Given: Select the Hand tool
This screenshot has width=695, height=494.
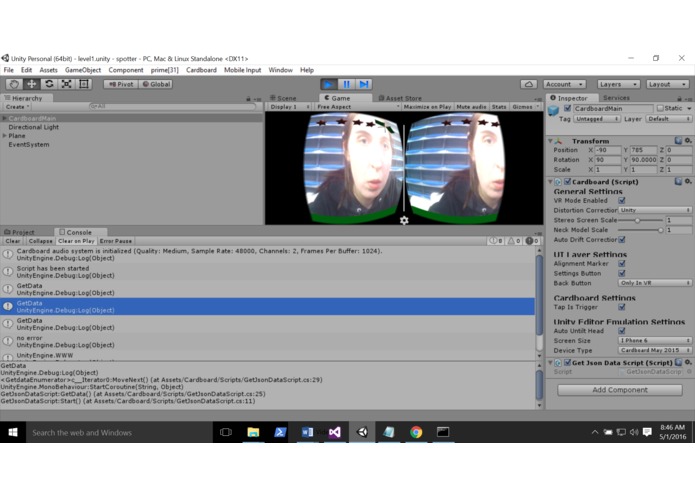Looking at the screenshot, I should pos(14,84).
